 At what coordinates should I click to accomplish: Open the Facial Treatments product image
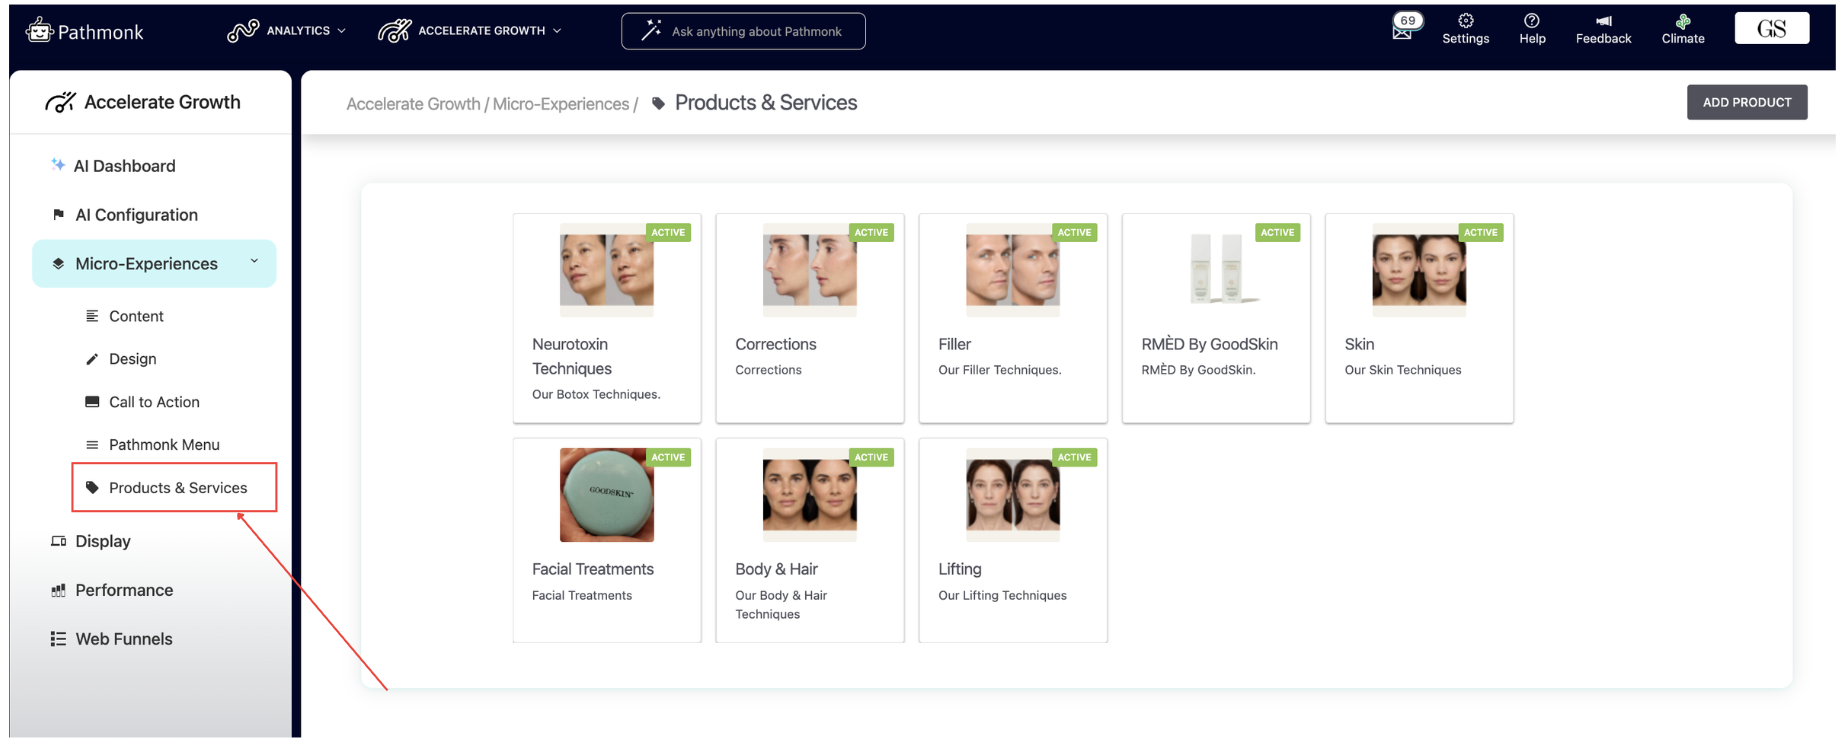click(x=607, y=495)
